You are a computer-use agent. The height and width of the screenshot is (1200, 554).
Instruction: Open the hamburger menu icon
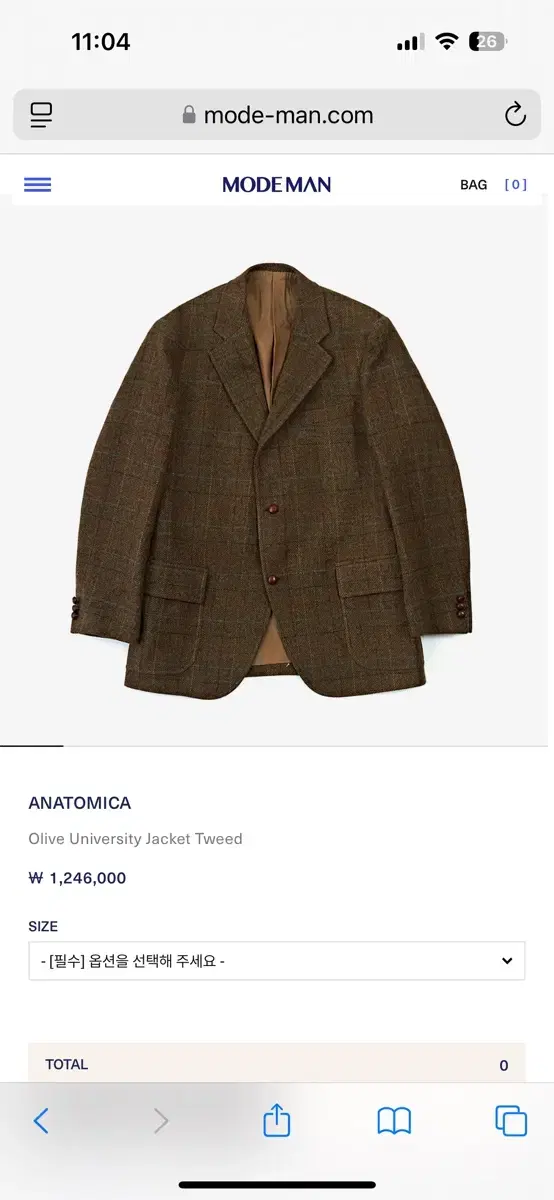pyautogui.click(x=37, y=184)
